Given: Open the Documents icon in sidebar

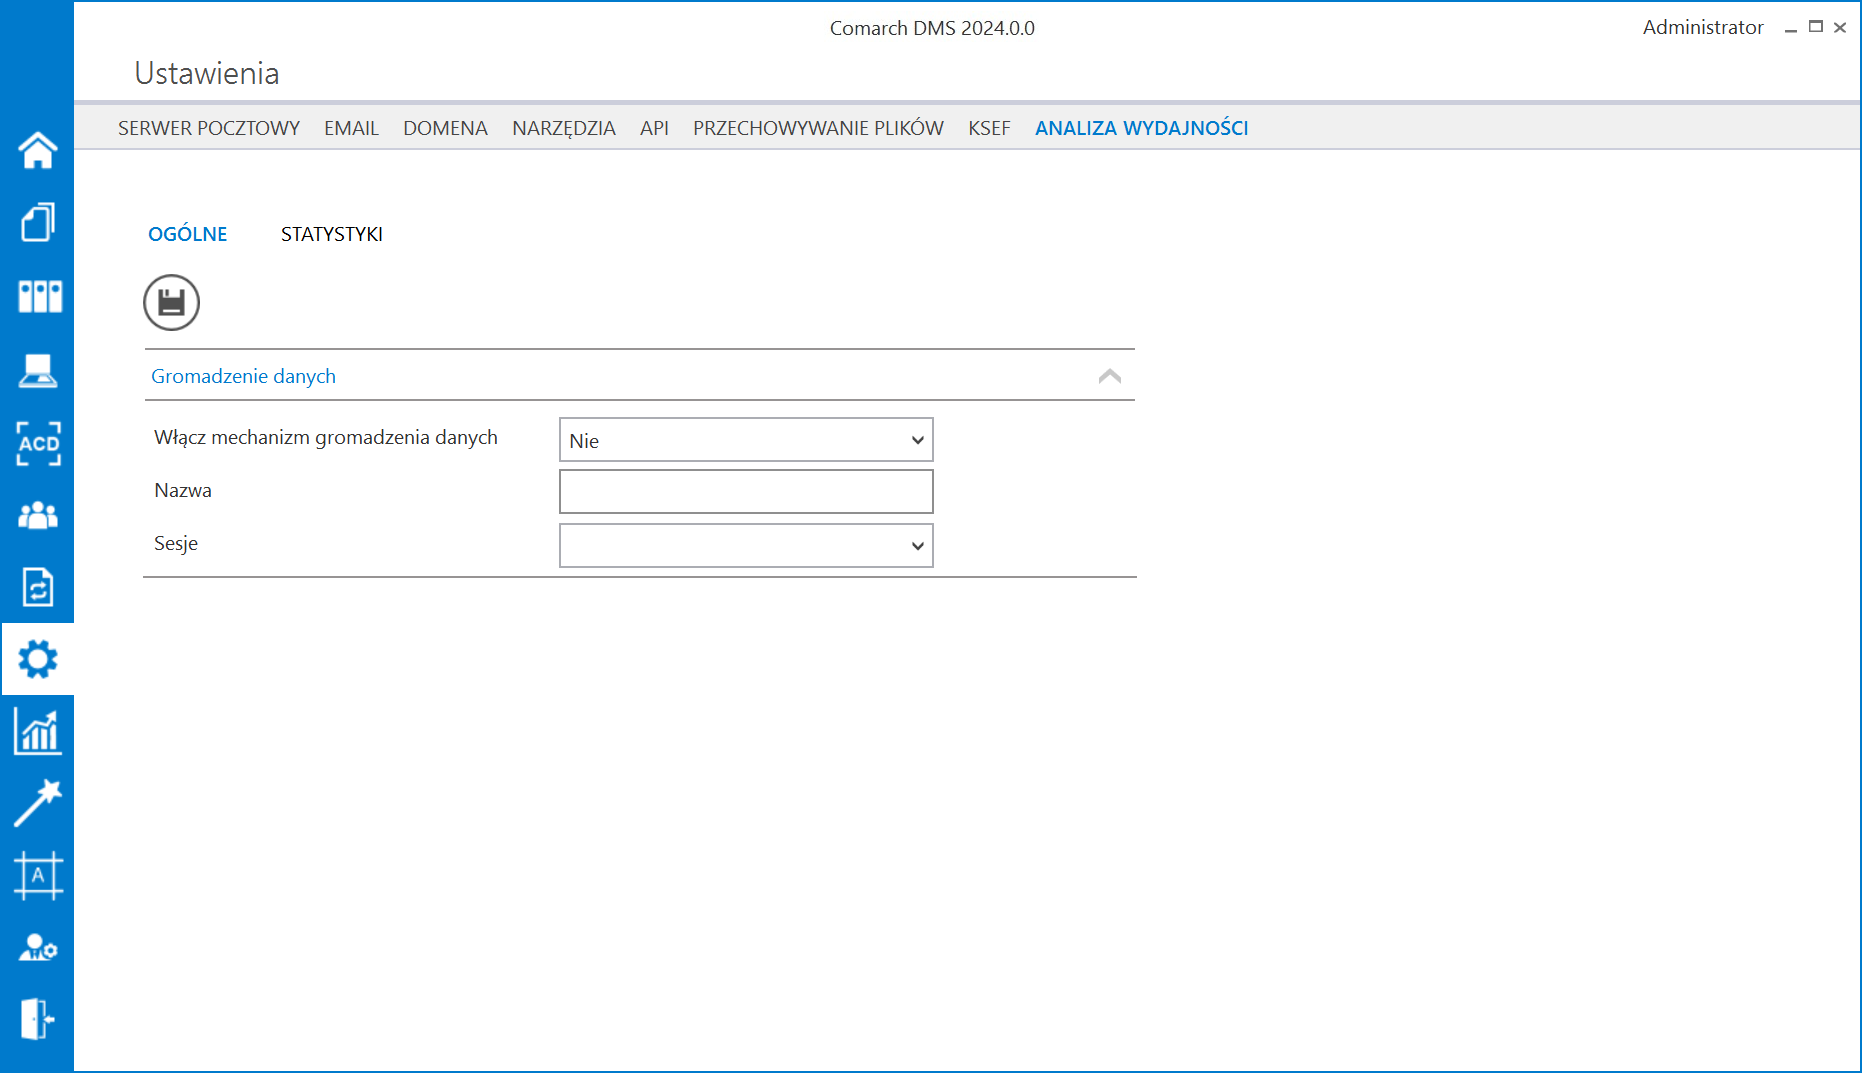Looking at the screenshot, I should 38,222.
